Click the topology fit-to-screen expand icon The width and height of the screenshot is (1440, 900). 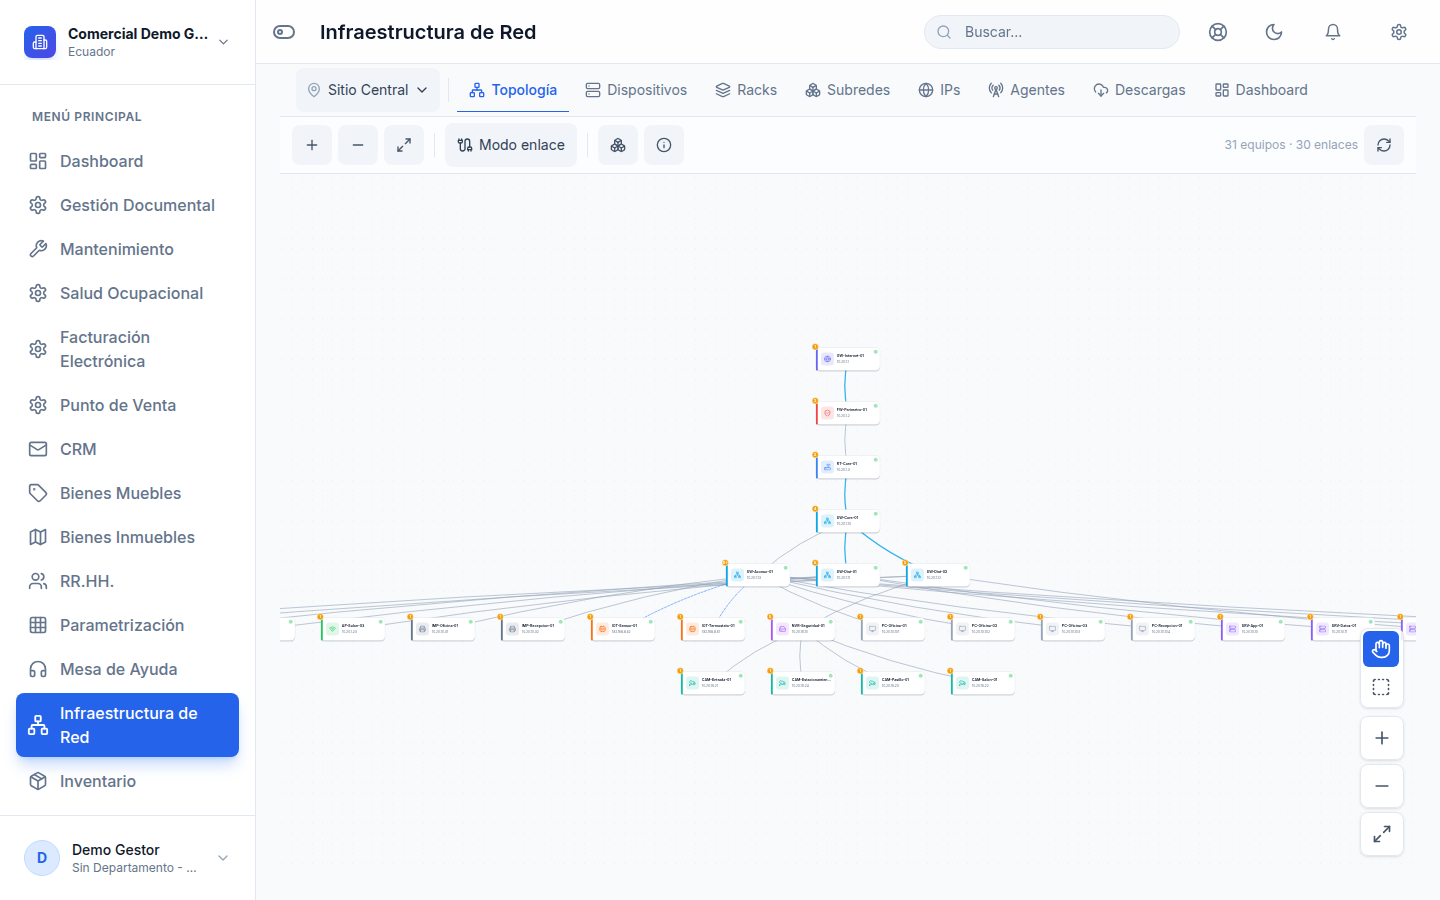tap(404, 145)
